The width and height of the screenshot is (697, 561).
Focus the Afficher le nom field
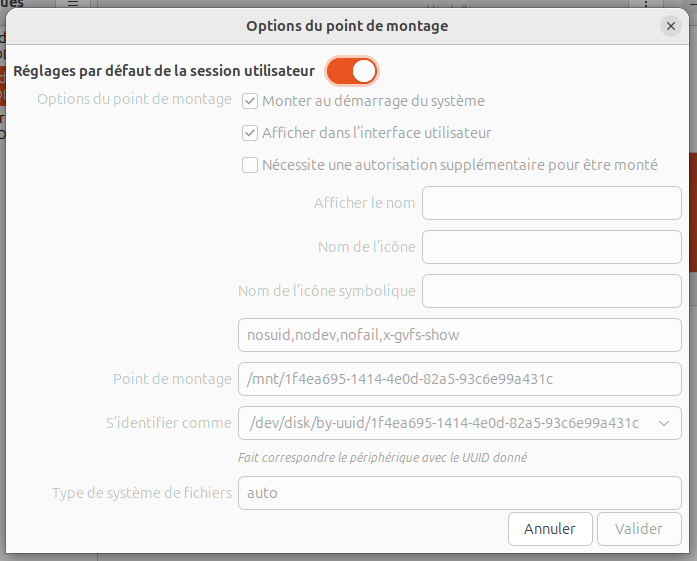(551, 203)
